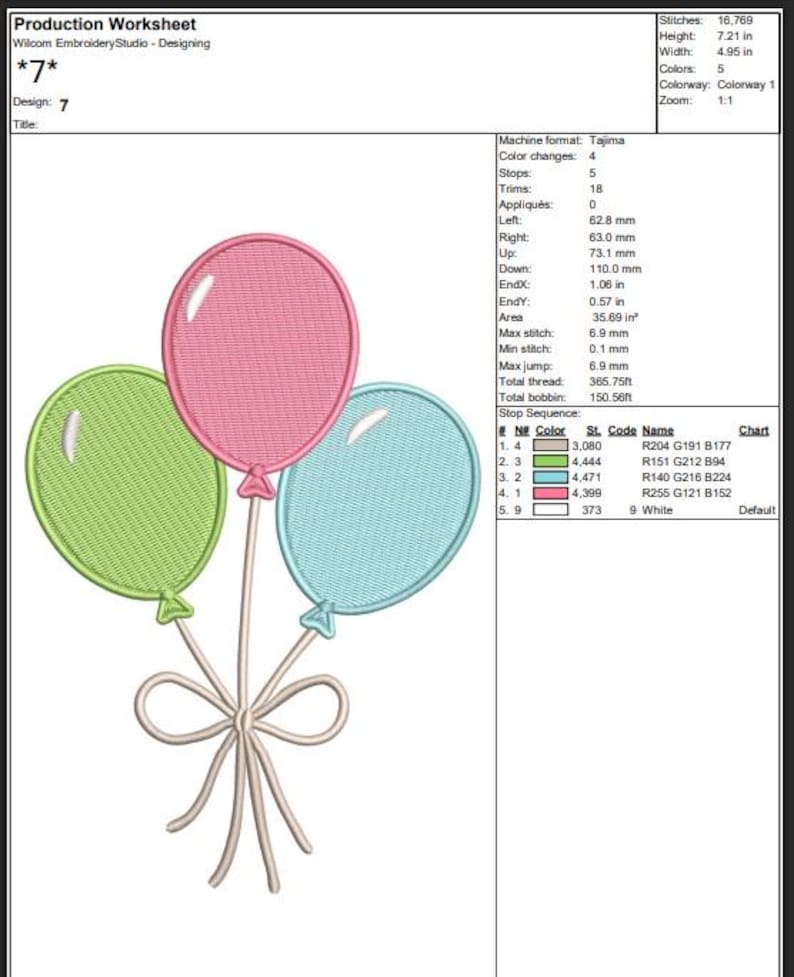Click the white color swatch in row 5
This screenshot has width=794, height=977.
pos(550,510)
